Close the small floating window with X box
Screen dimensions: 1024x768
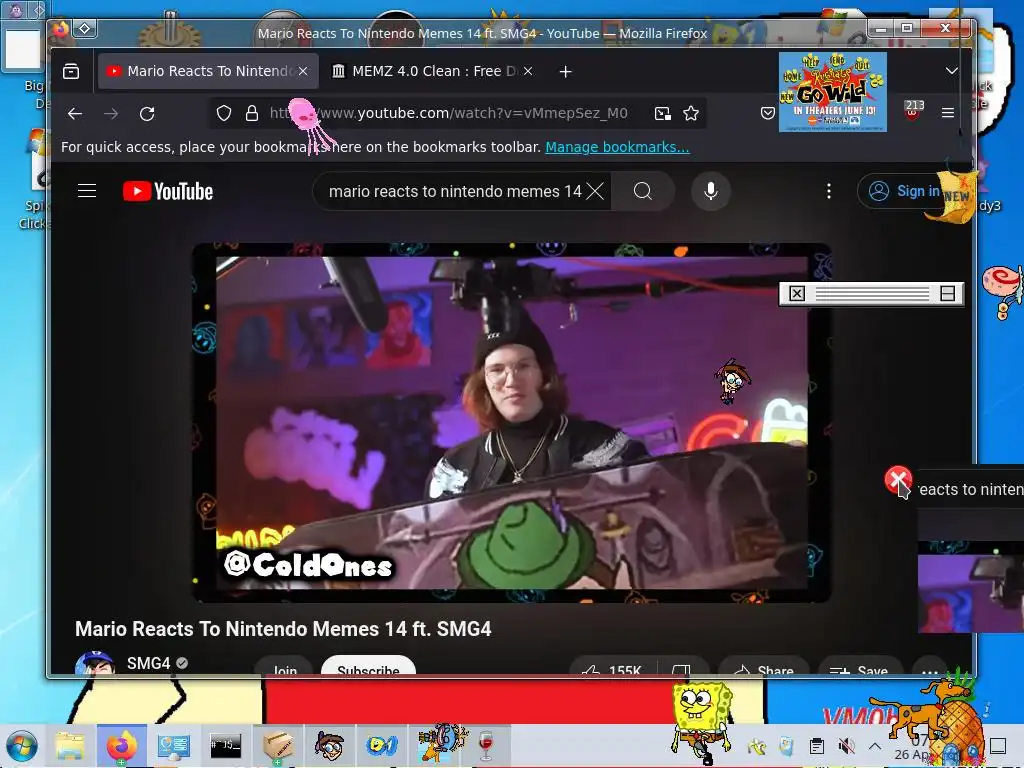pyautogui.click(x=797, y=294)
